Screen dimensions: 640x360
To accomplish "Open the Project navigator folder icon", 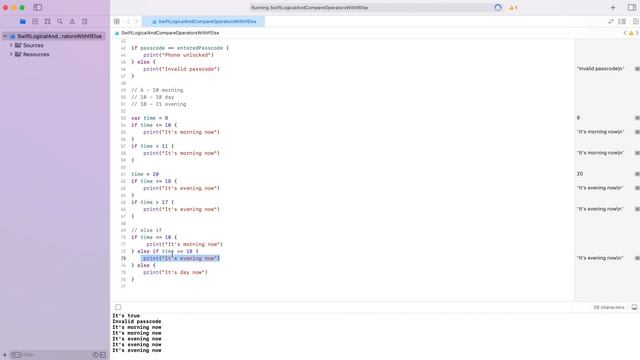I will click(23, 21).
